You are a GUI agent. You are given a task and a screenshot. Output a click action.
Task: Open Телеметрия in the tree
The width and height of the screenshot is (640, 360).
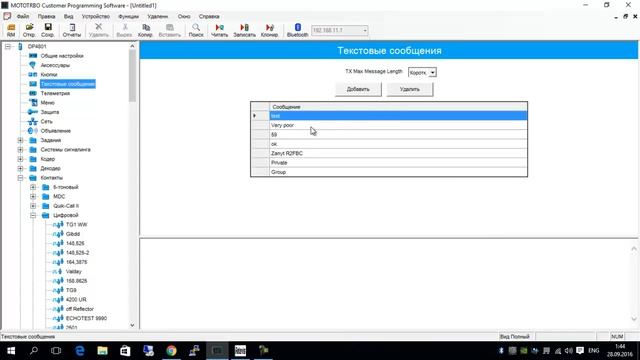[x=55, y=93]
